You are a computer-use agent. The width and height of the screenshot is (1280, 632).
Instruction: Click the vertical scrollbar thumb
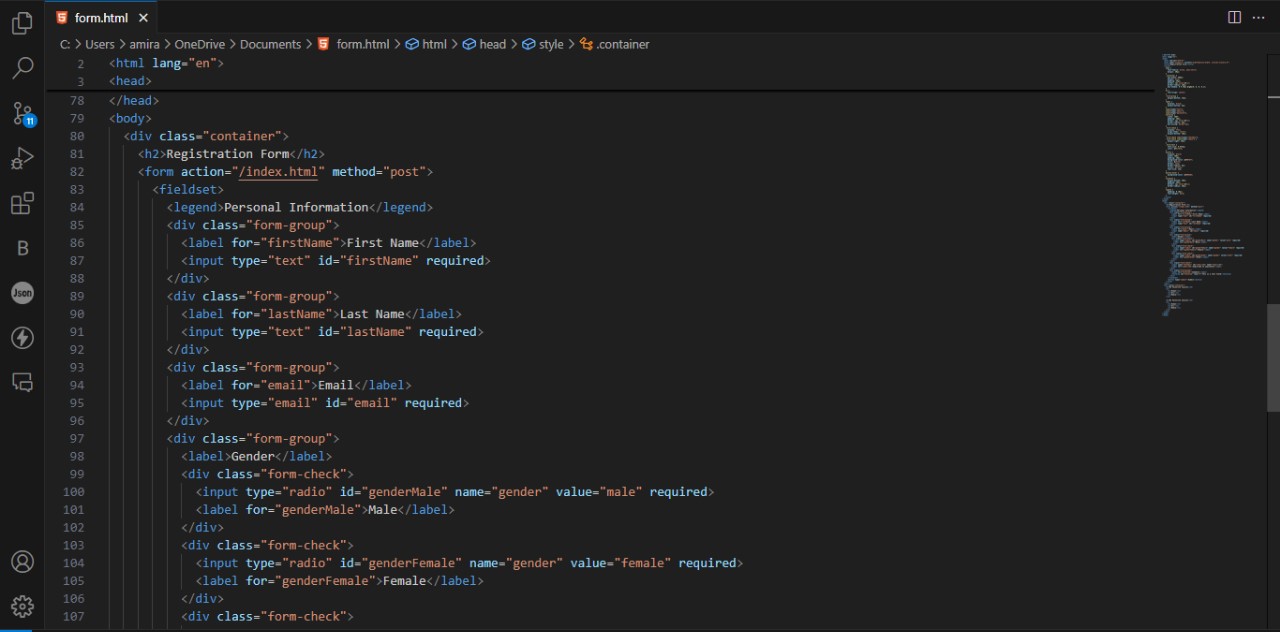click(x=1273, y=358)
